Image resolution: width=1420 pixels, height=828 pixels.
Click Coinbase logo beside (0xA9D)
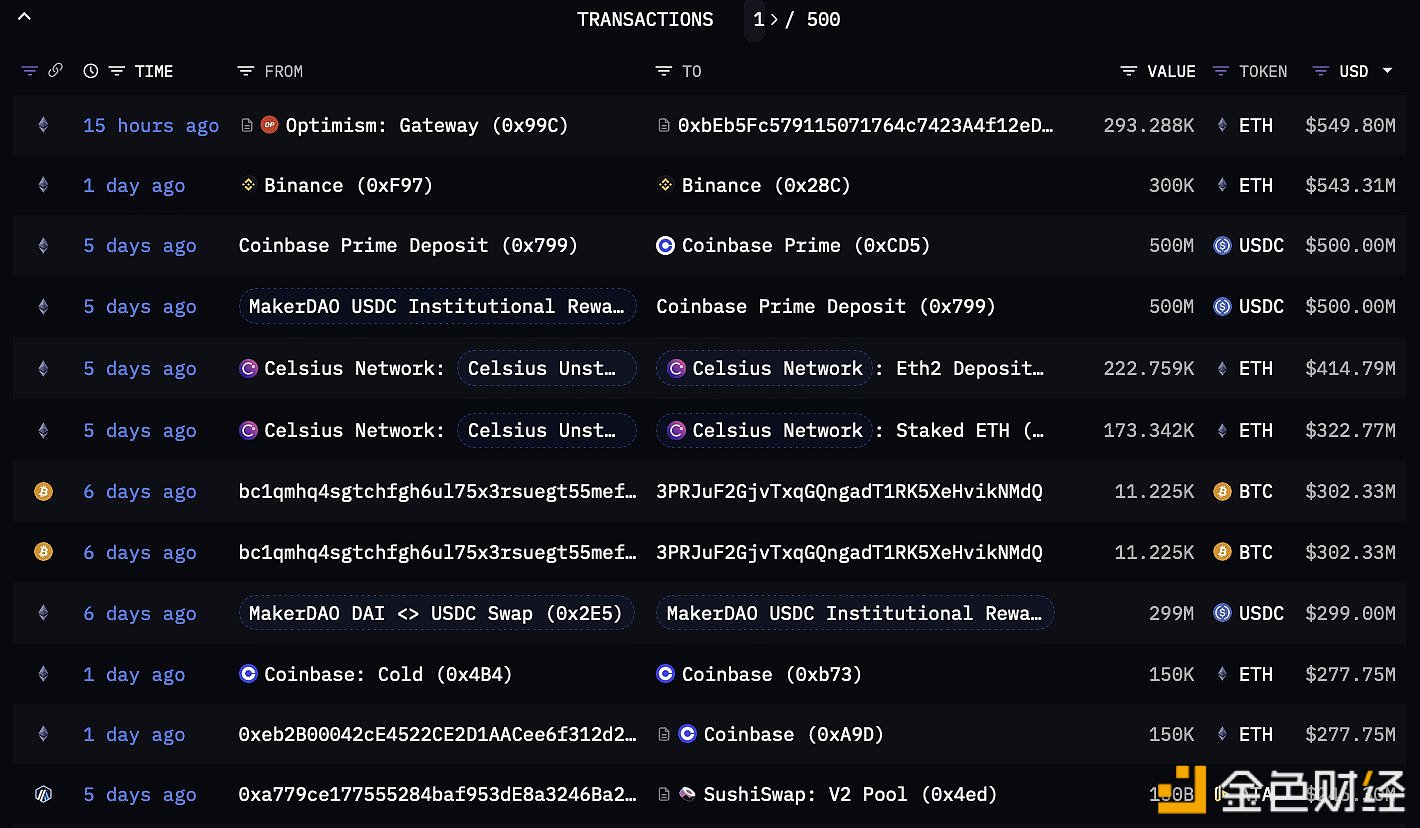[x=688, y=734]
